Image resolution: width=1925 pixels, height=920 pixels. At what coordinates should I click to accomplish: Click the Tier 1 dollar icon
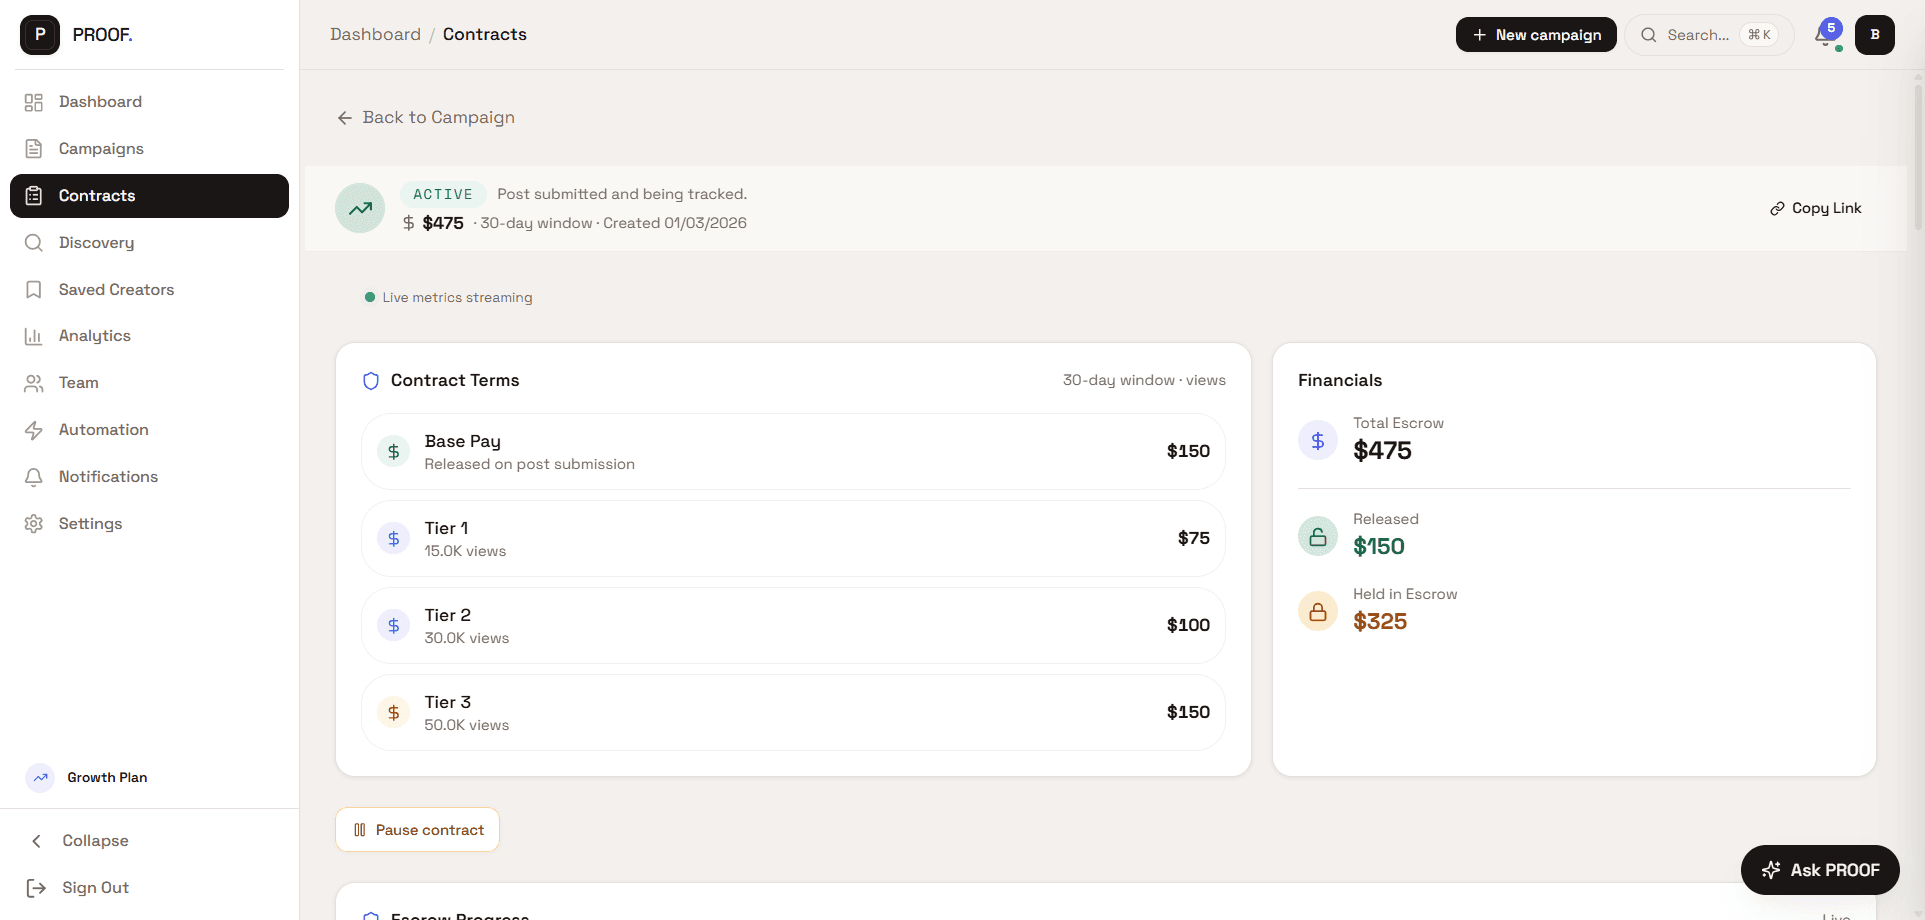(x=393, y=539)
